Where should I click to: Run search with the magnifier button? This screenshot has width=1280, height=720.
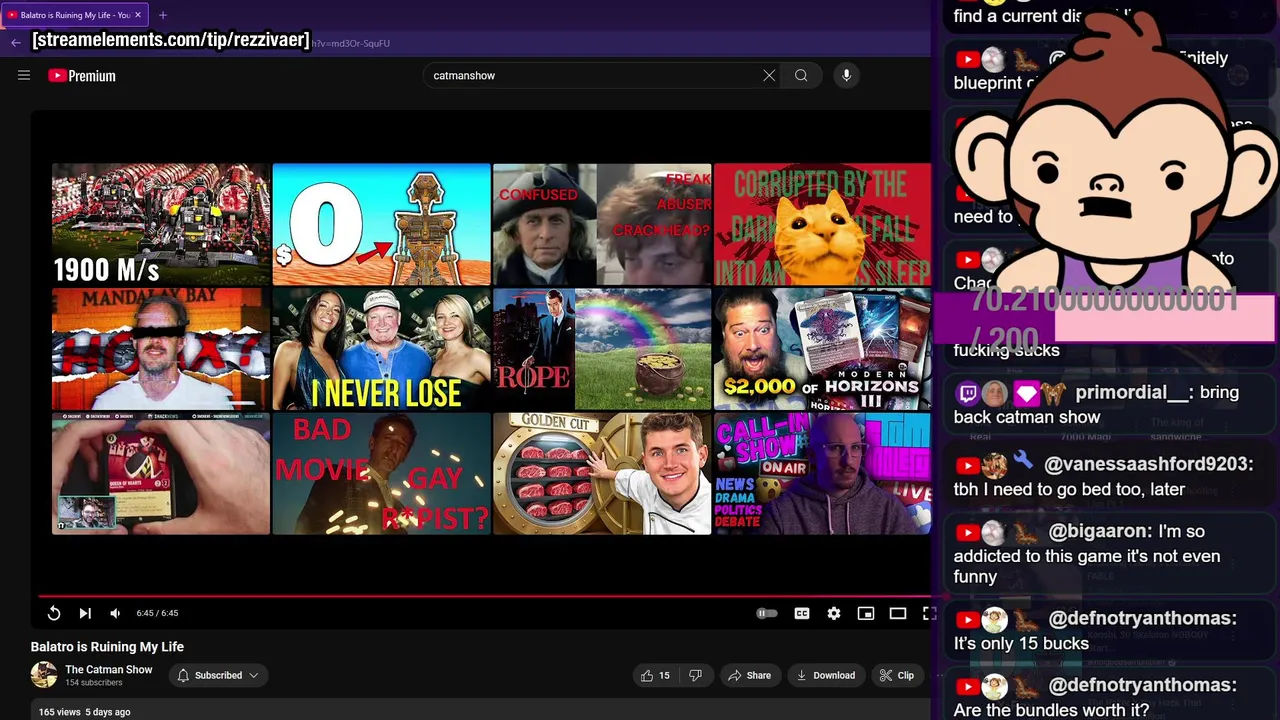point(801,75)
